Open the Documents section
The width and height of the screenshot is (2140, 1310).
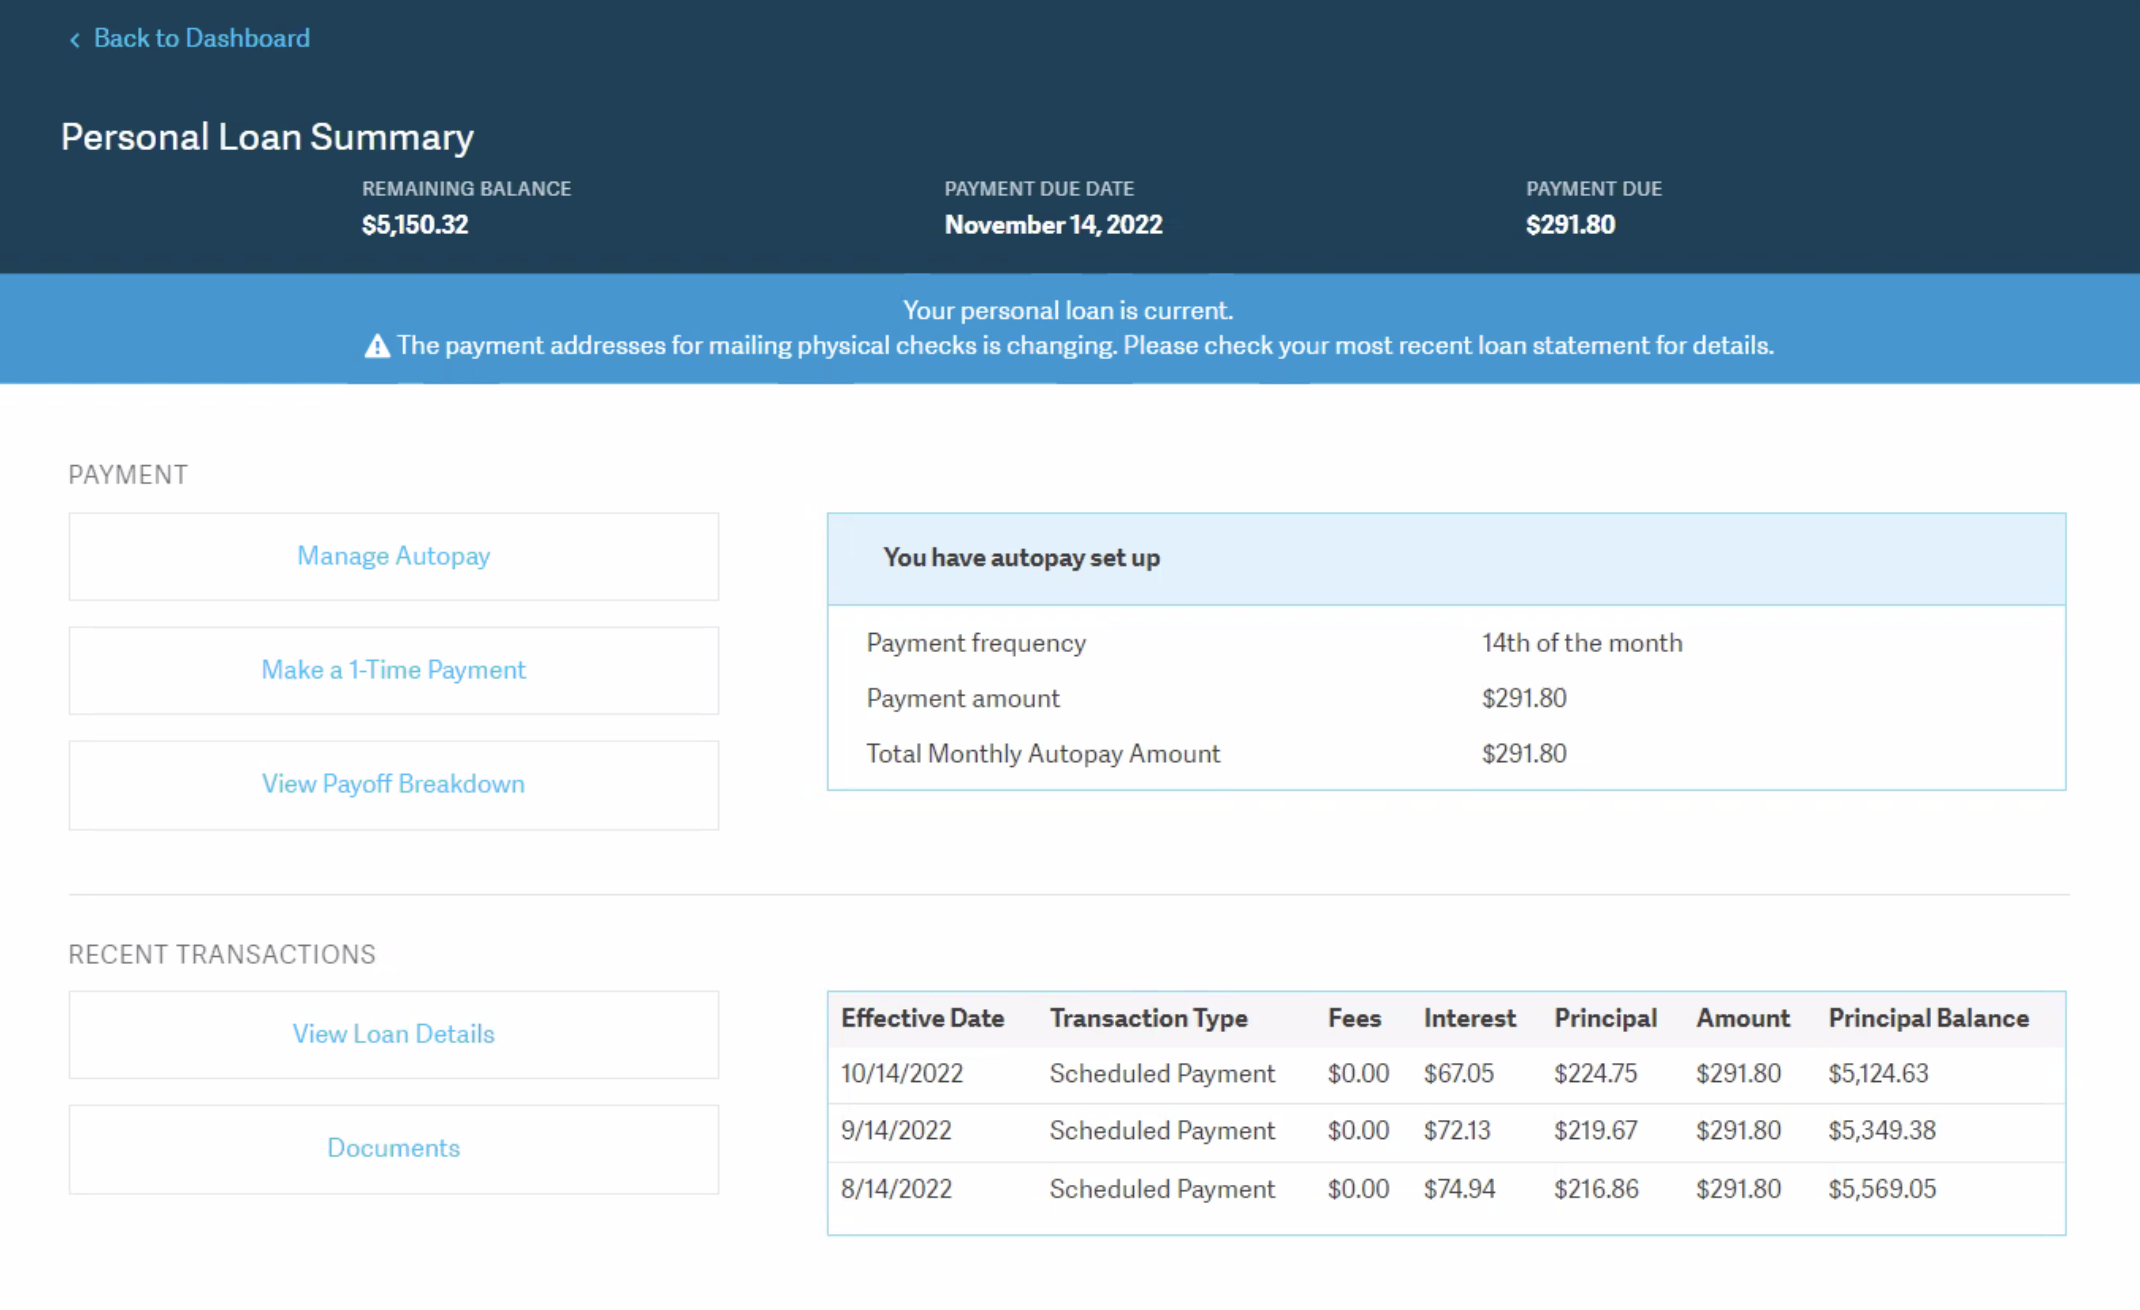[x=393, y=1148]
